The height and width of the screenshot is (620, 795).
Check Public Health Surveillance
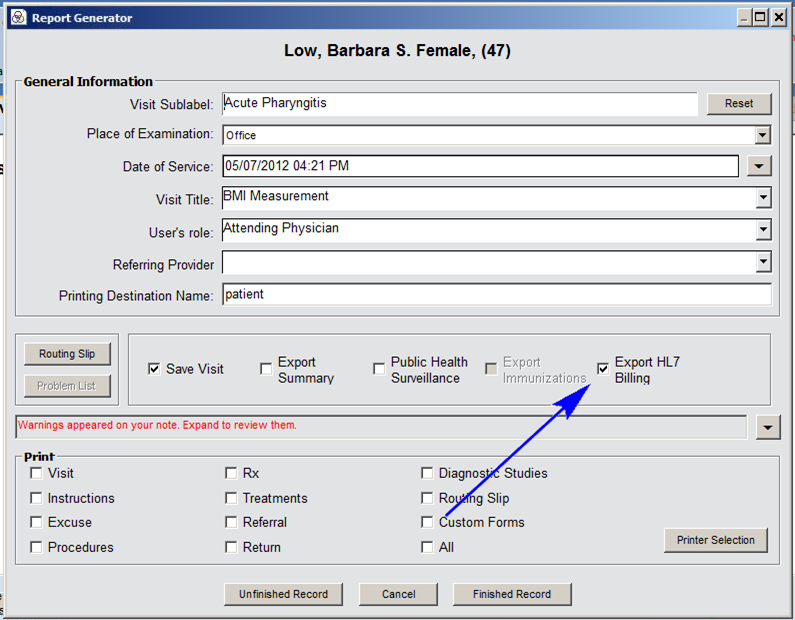[x=379, y=369]
